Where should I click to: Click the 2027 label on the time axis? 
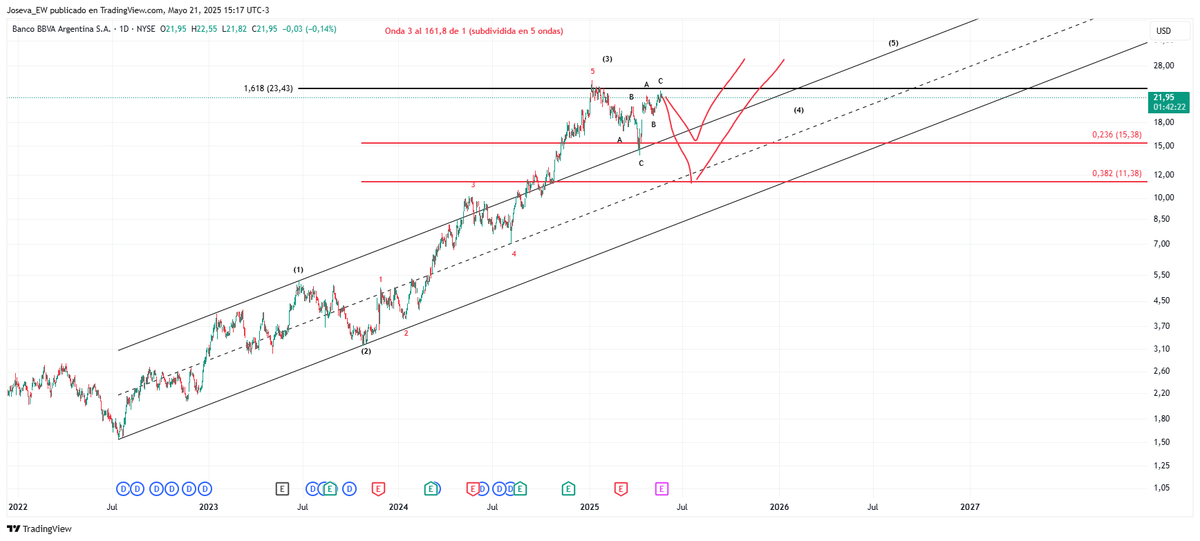(970, 507)
